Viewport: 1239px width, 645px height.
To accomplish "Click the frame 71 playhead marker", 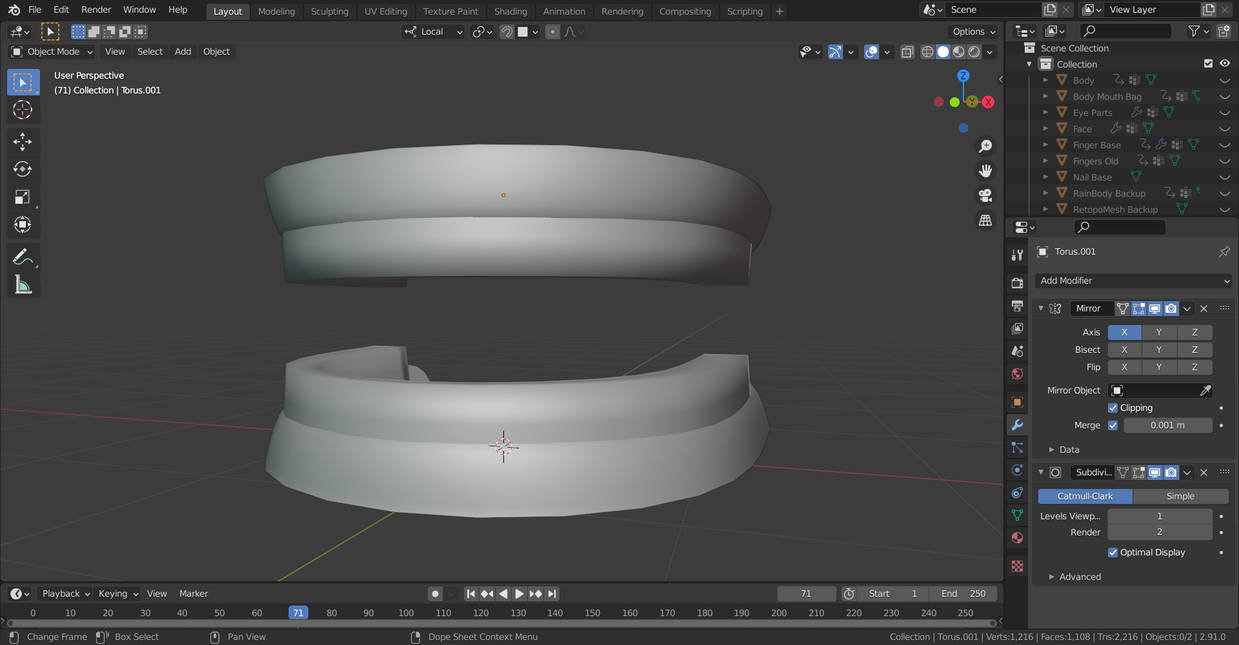I will pyautogui.click(x=298, y=613).
